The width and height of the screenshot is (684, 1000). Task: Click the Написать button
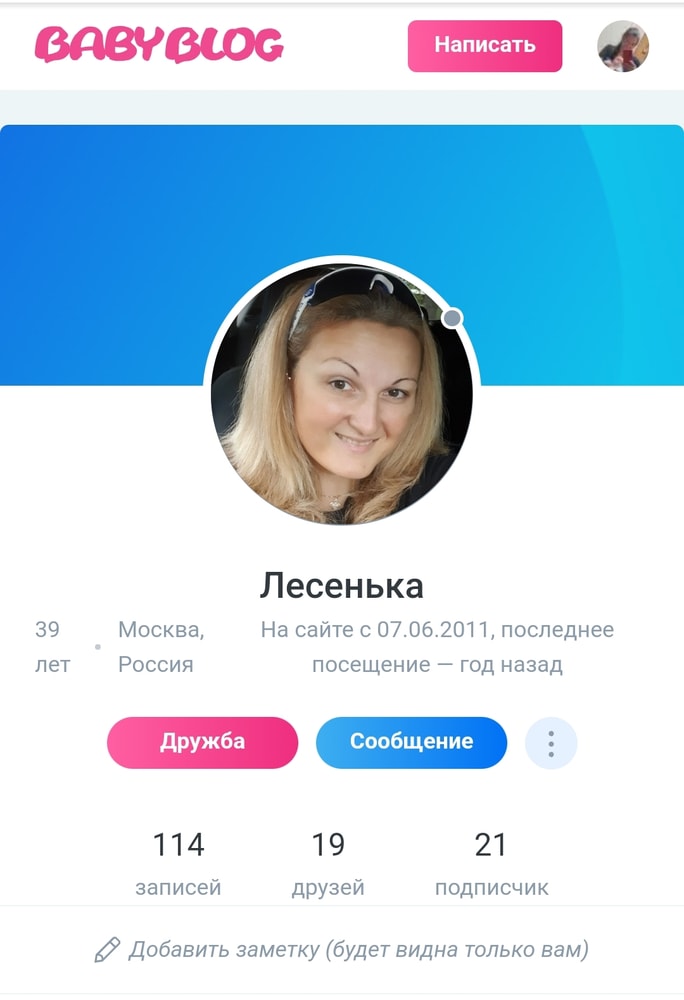click(x=485, y=46)
